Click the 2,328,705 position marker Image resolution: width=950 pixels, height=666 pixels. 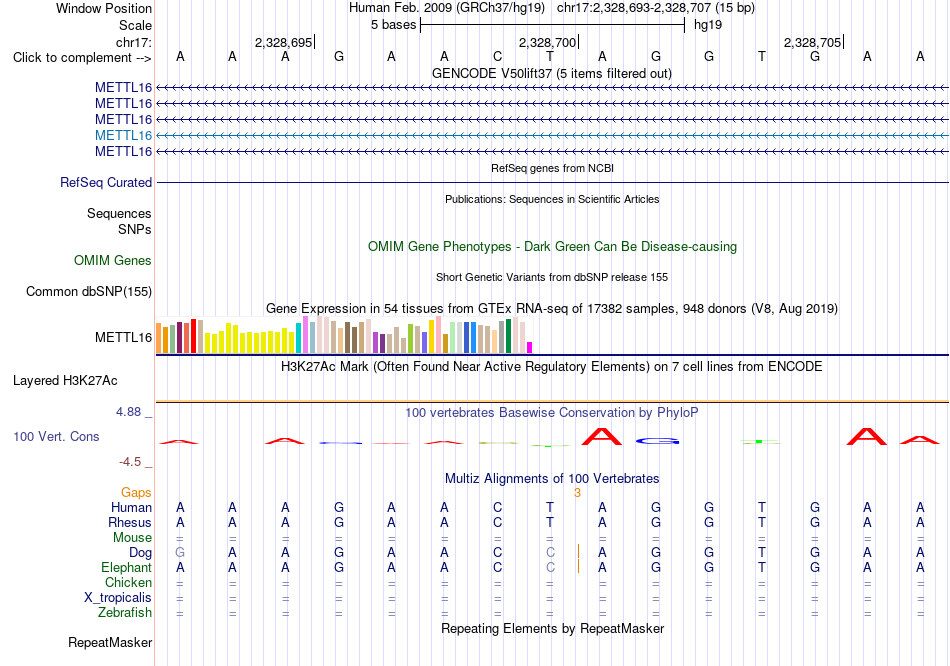click(x=812, y=42)
